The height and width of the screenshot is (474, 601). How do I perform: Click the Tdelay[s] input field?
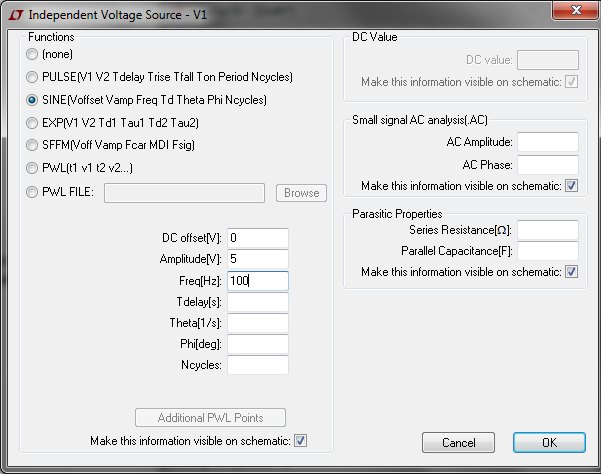(258, 302)
